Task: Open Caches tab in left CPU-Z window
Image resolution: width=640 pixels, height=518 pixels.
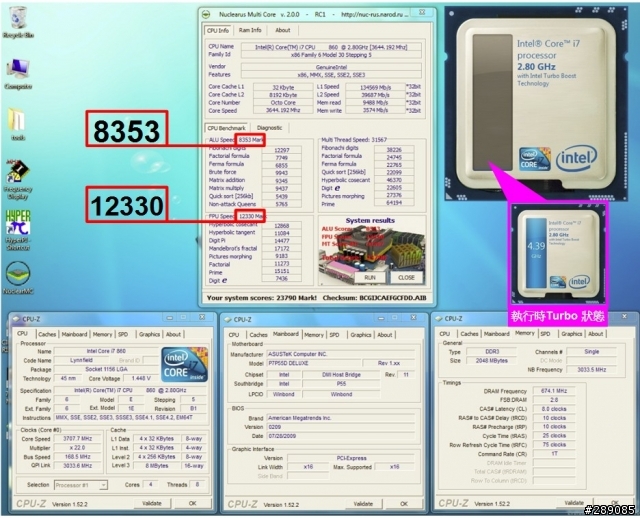Action: [x=47, y=334]
